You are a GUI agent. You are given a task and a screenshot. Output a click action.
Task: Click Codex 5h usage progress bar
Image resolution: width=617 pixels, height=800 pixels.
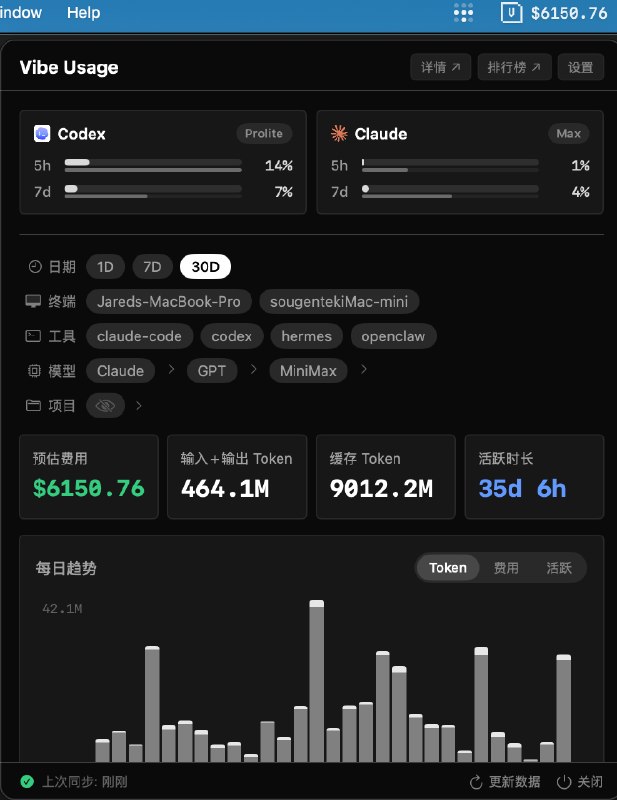pyautogui.click(x=153, y=165)
